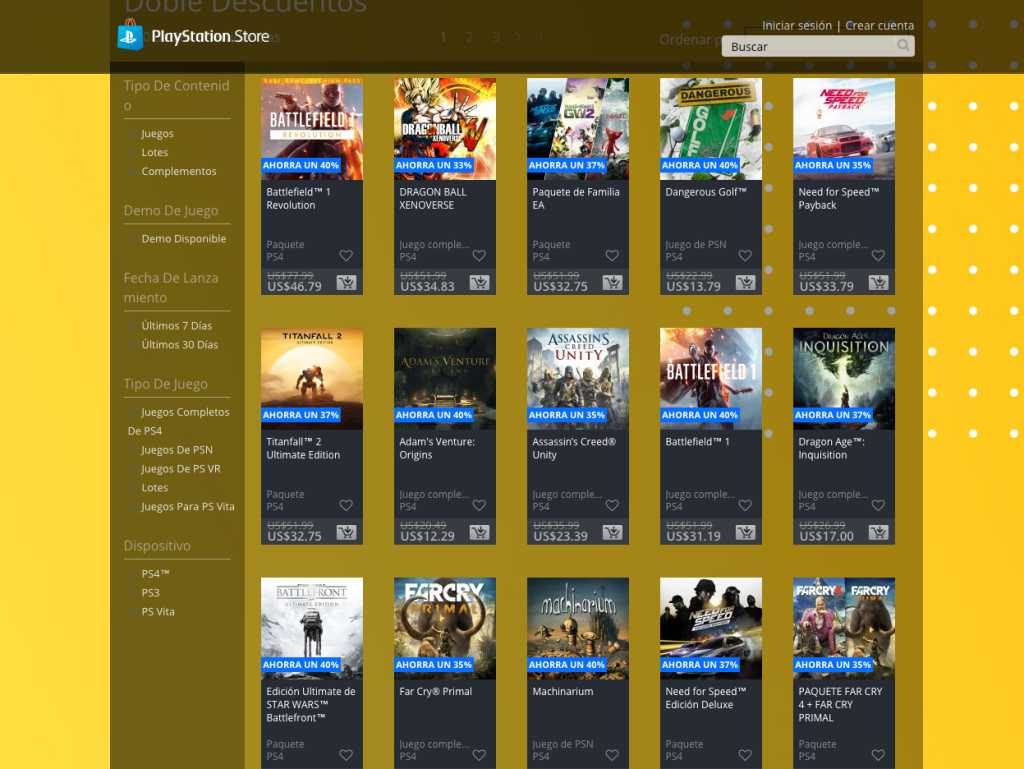Open Adam's Venture: Origins title text
Image resolution: width=1024 pixels, height=769 pixels.
437,448
